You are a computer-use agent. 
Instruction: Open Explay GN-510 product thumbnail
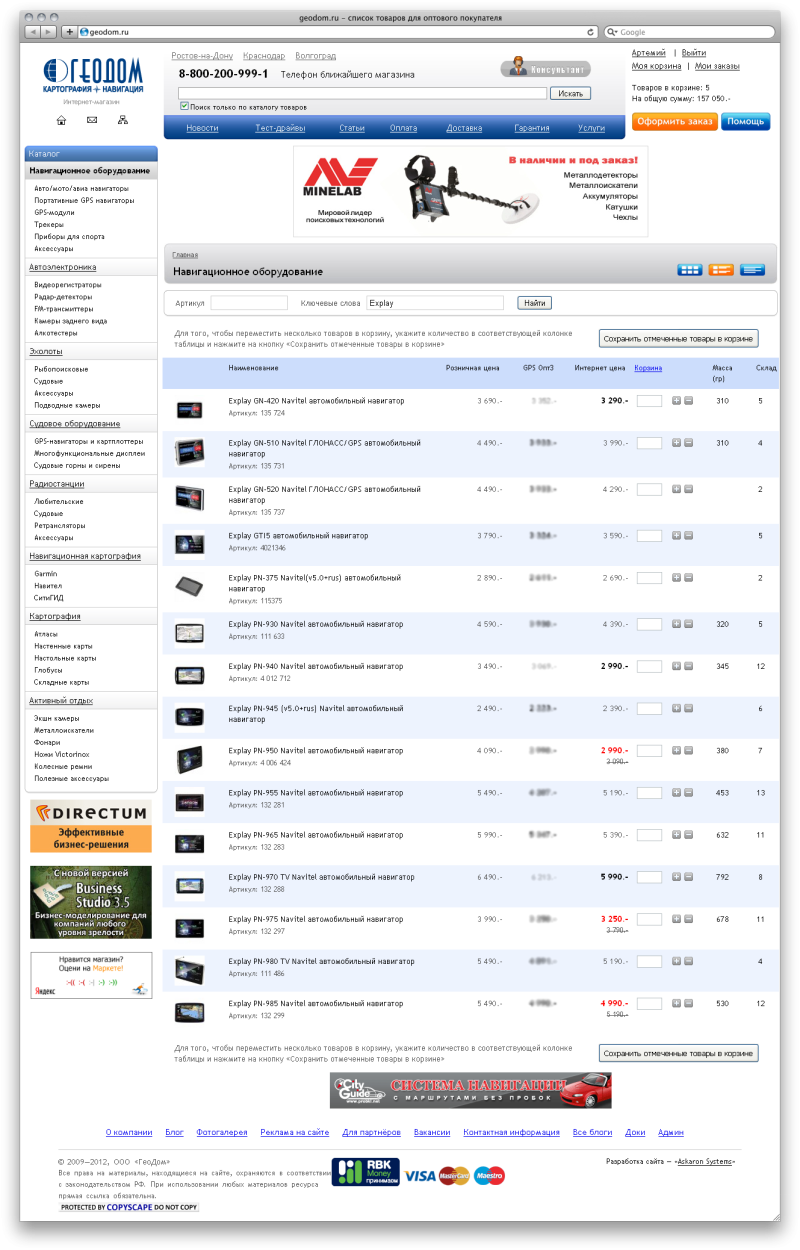click(x=189, y=452)
